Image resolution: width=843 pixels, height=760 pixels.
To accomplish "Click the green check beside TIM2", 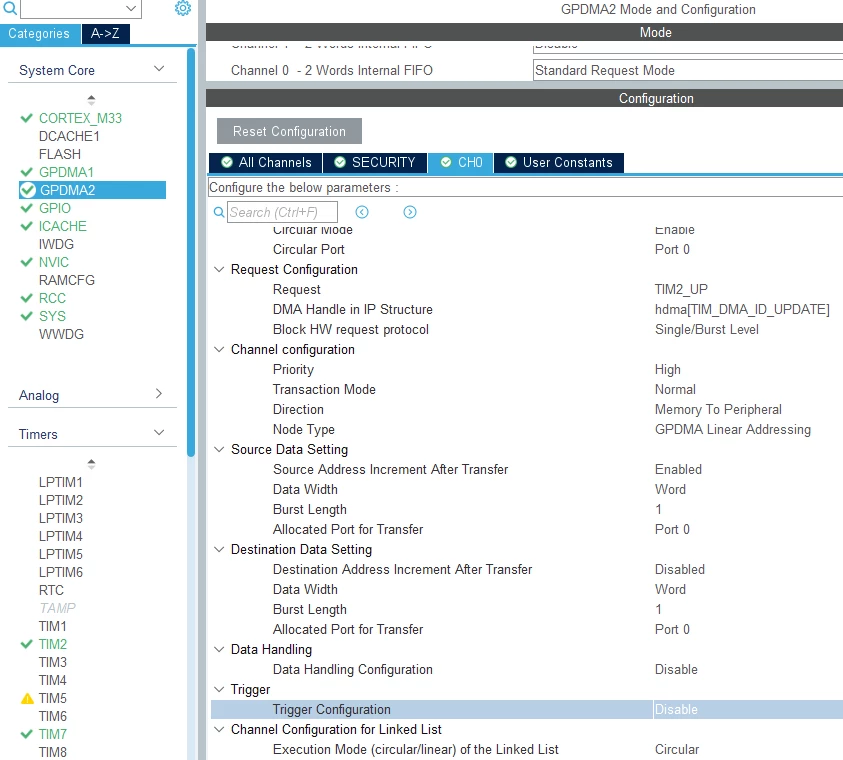I will point(26,644).
